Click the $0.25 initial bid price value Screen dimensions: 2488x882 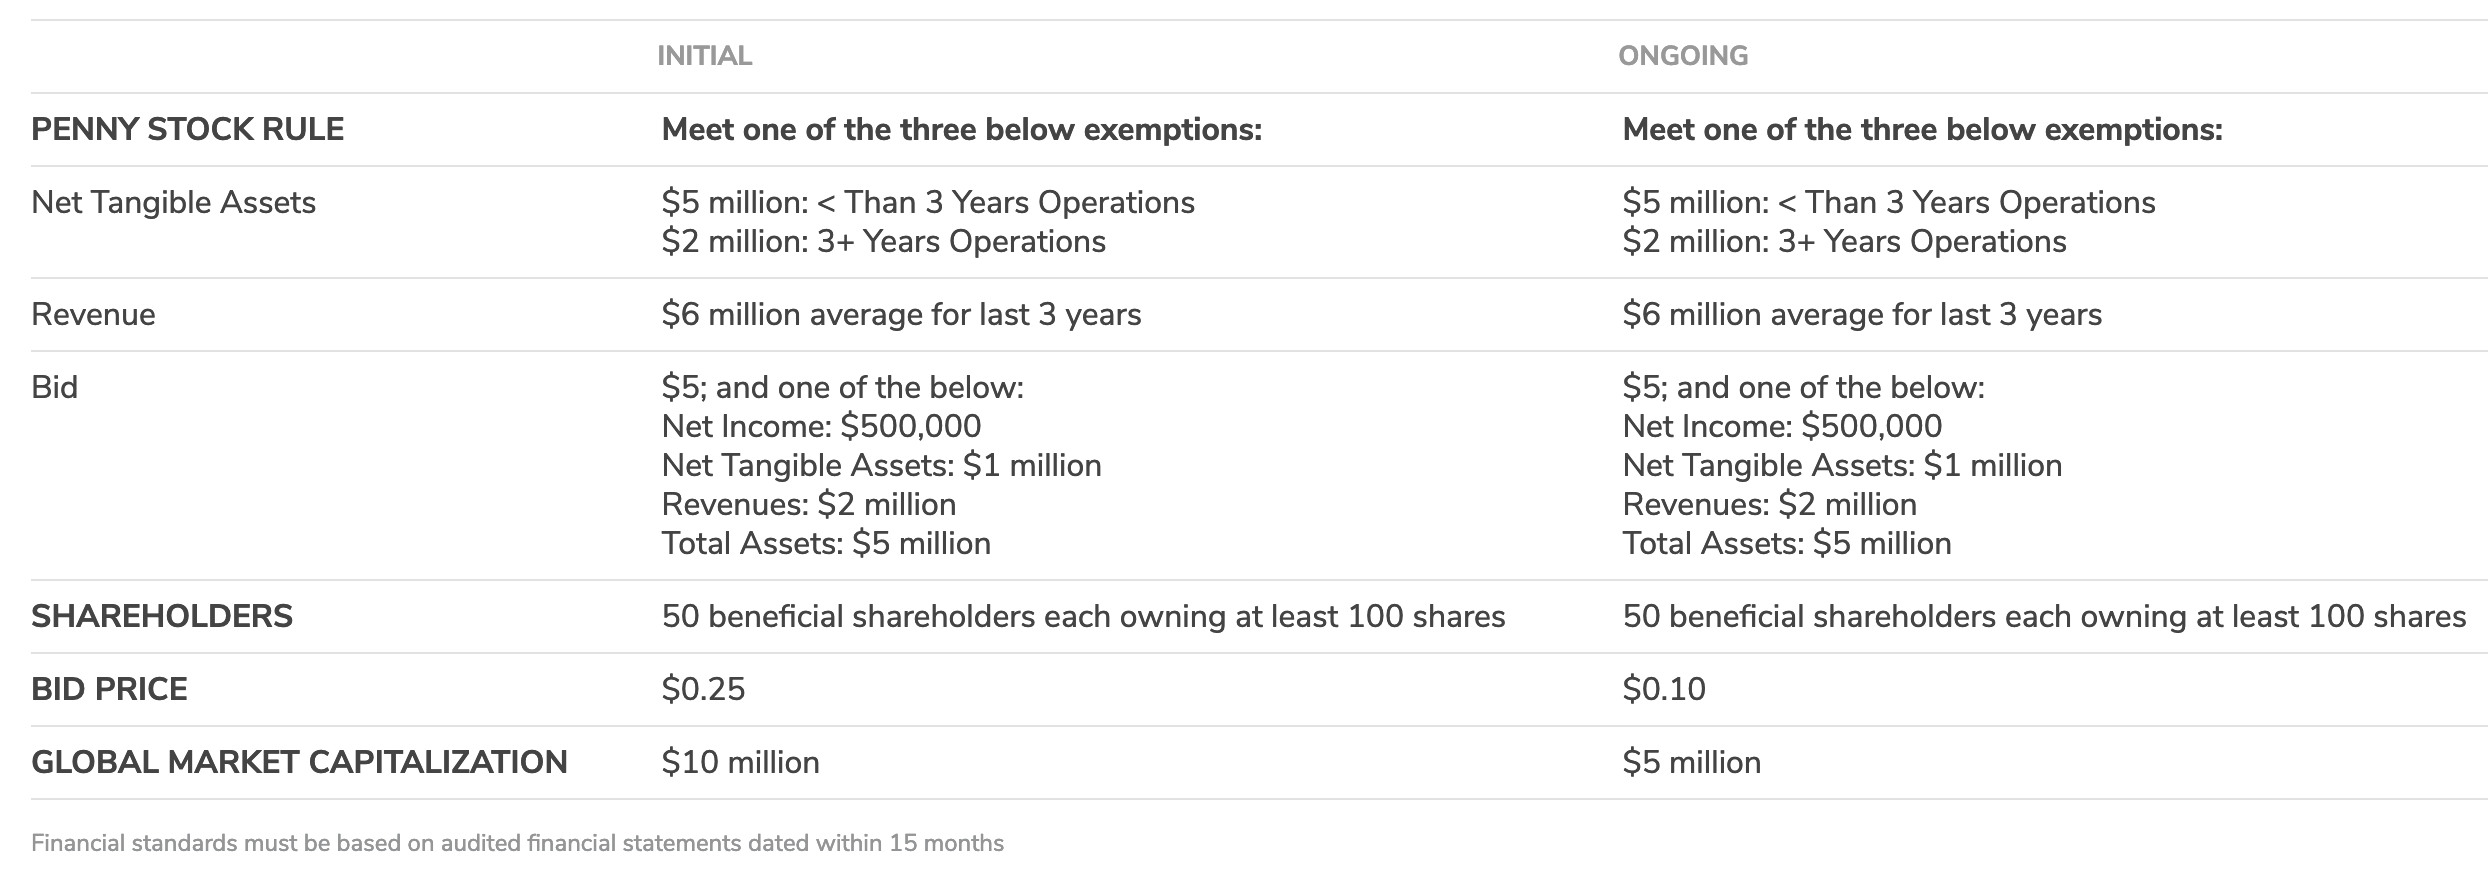pyautogui.click(x=703, y=690)
